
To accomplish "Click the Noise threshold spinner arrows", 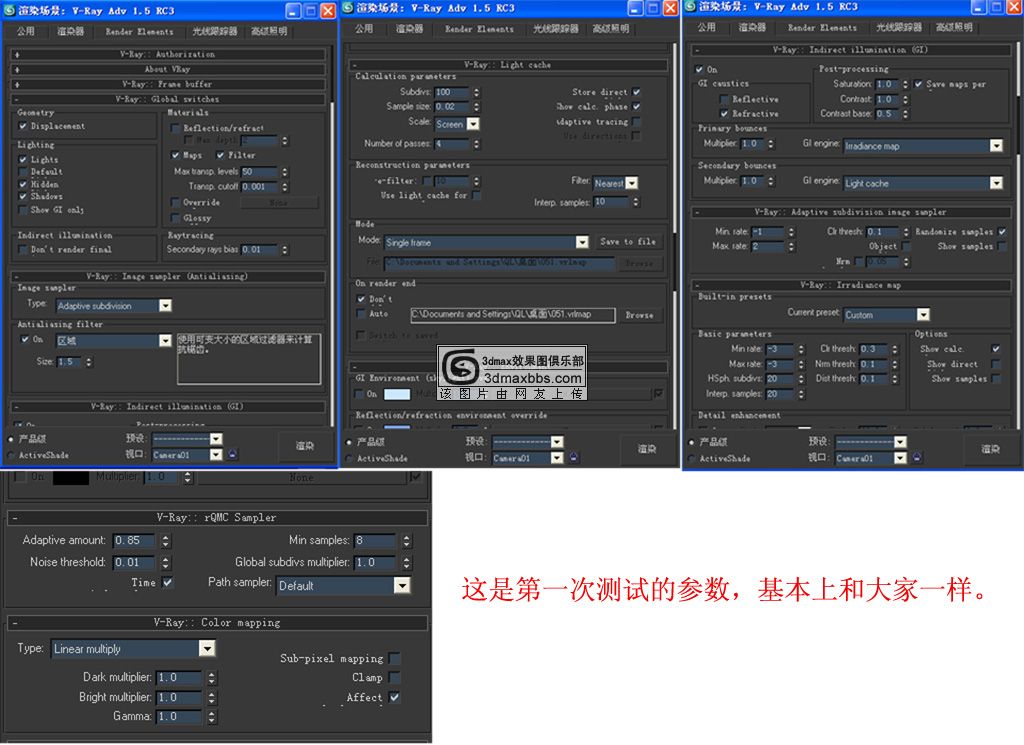I will pyautogui.click(x=166, y=562).
